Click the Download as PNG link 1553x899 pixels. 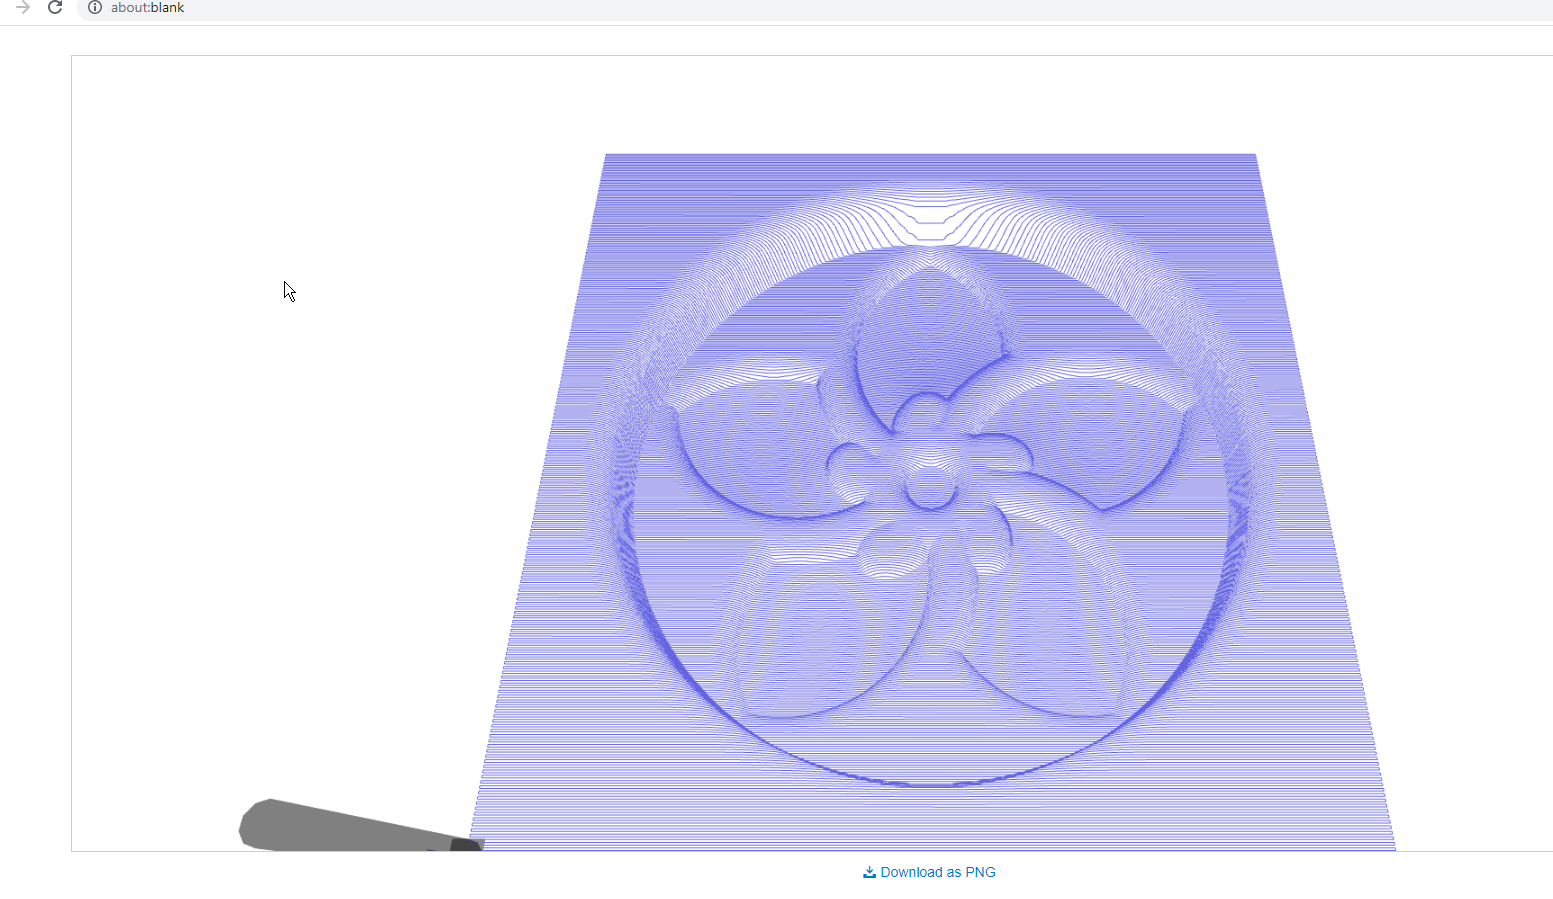(929, 872)
